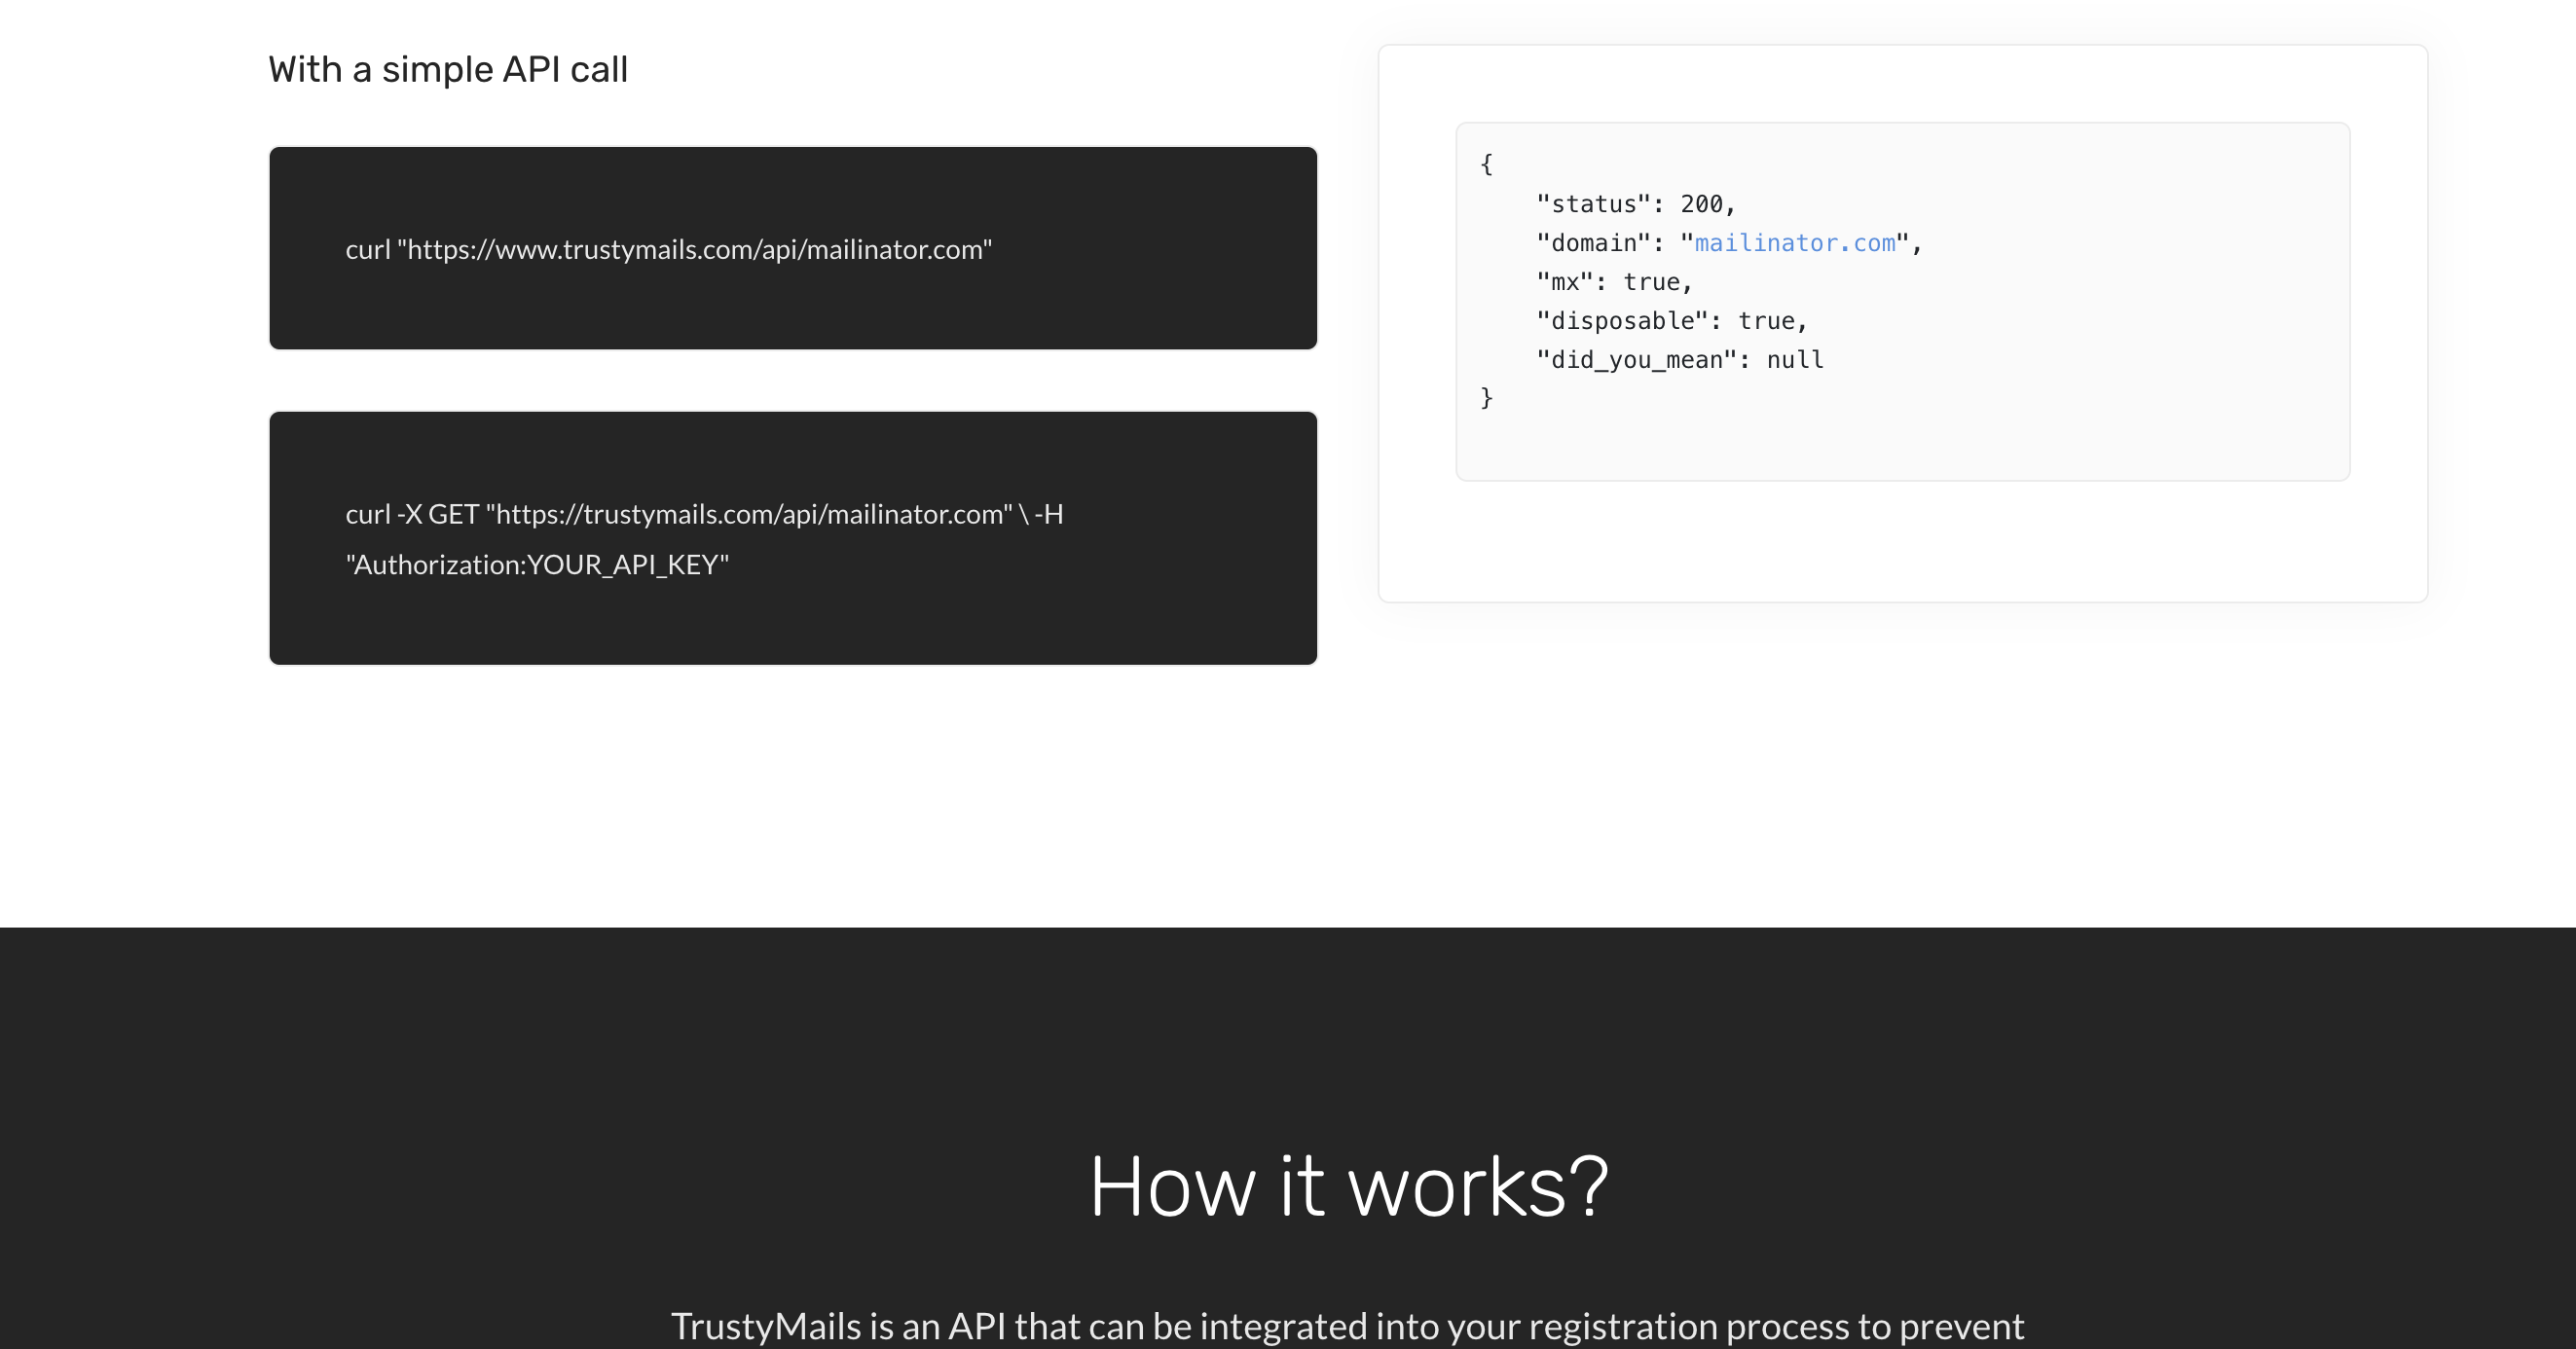Click the opening brace of JSON response

point(1486,165)
